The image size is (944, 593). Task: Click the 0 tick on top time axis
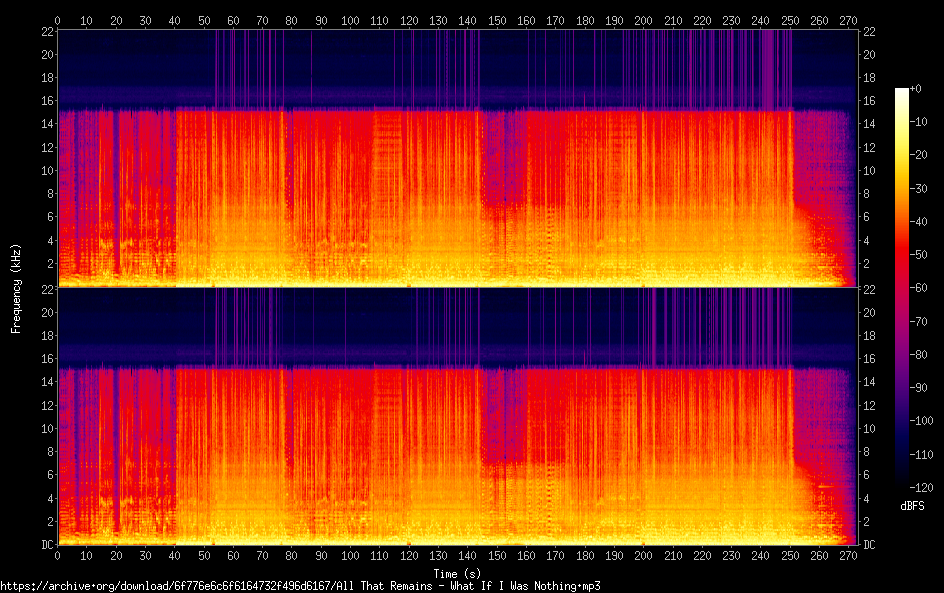pos(58,19)
